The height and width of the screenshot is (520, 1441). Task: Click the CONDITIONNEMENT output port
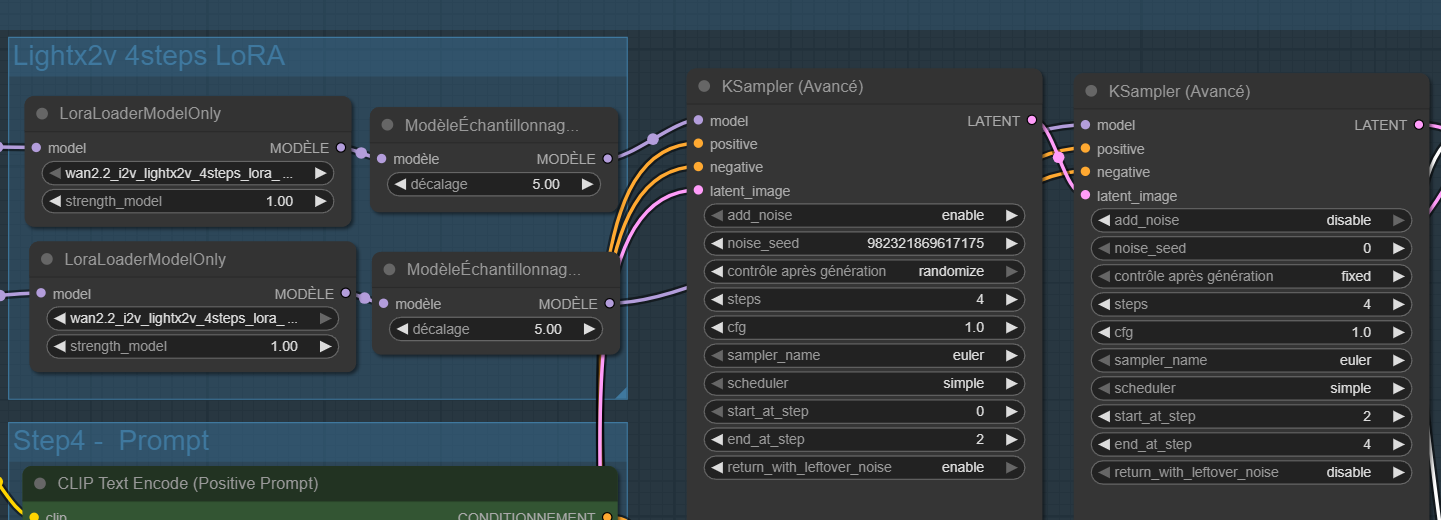point(606,516)
